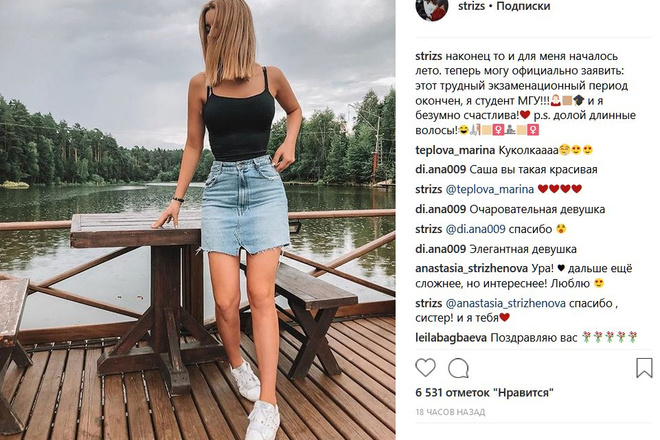Image resolution: width=660 pixels, height=440 pixels.
Task: Select the photo of the girl on the pier
Action: (x=197, y=220)
